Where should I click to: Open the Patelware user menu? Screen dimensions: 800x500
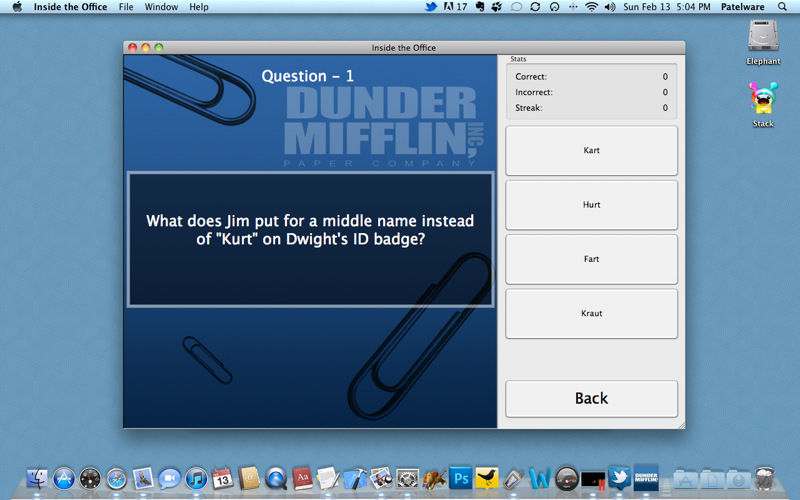pos(742,7)
